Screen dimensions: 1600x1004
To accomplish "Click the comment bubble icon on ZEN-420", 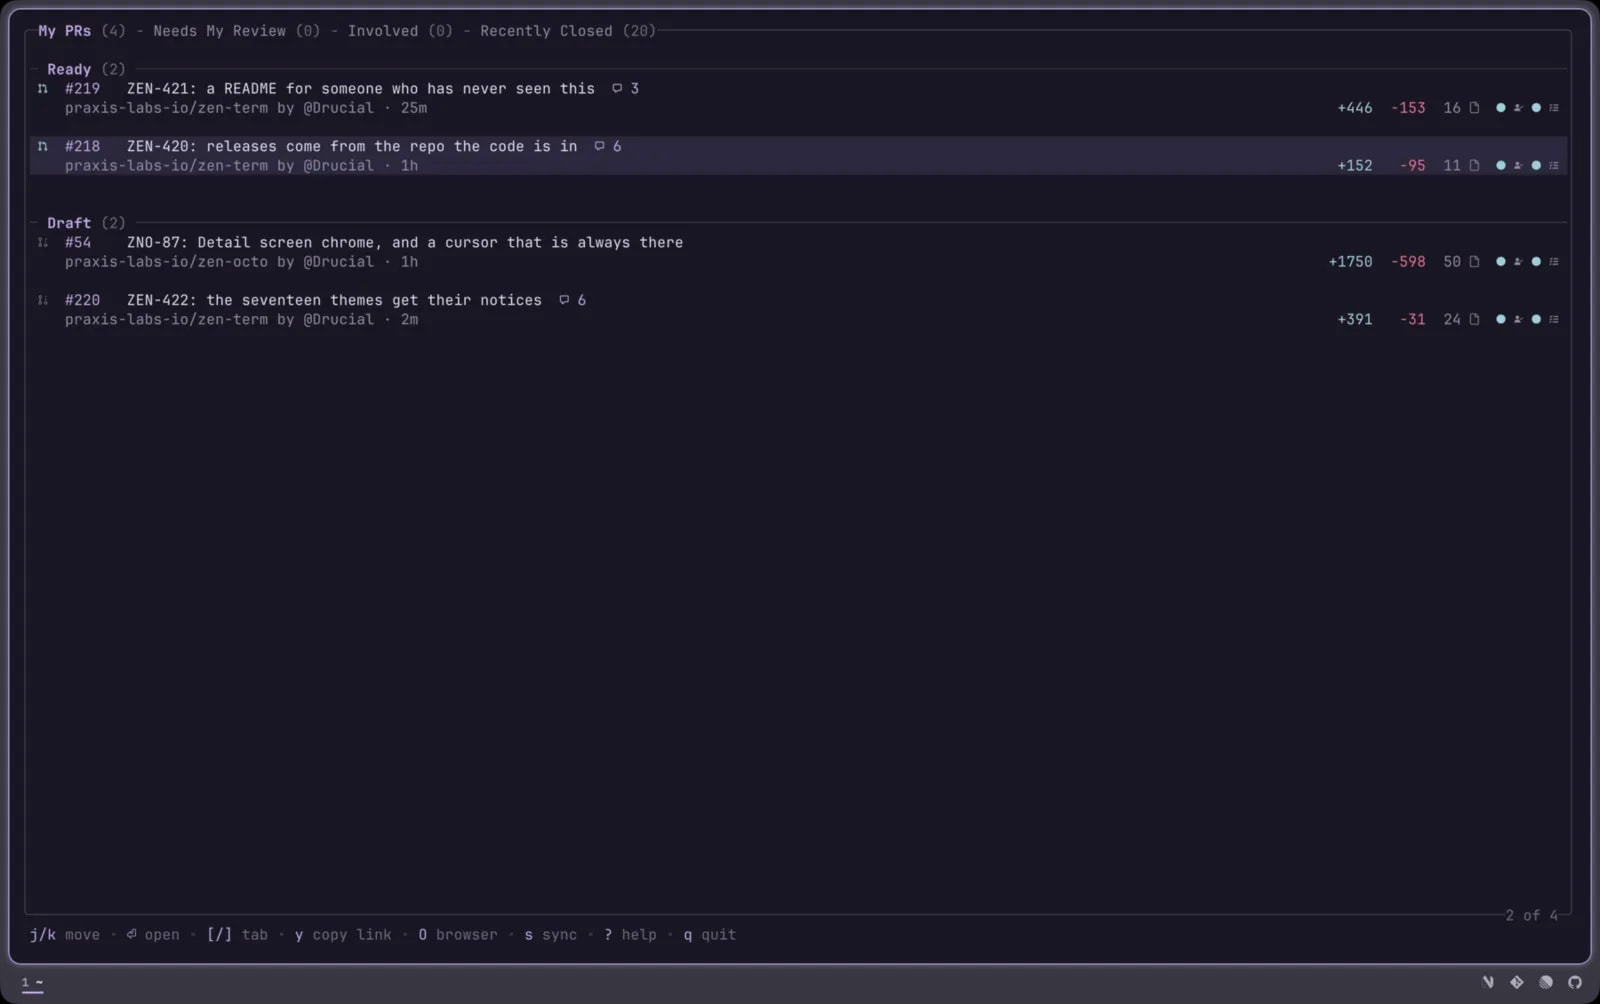I will click(x=599, y=147).
